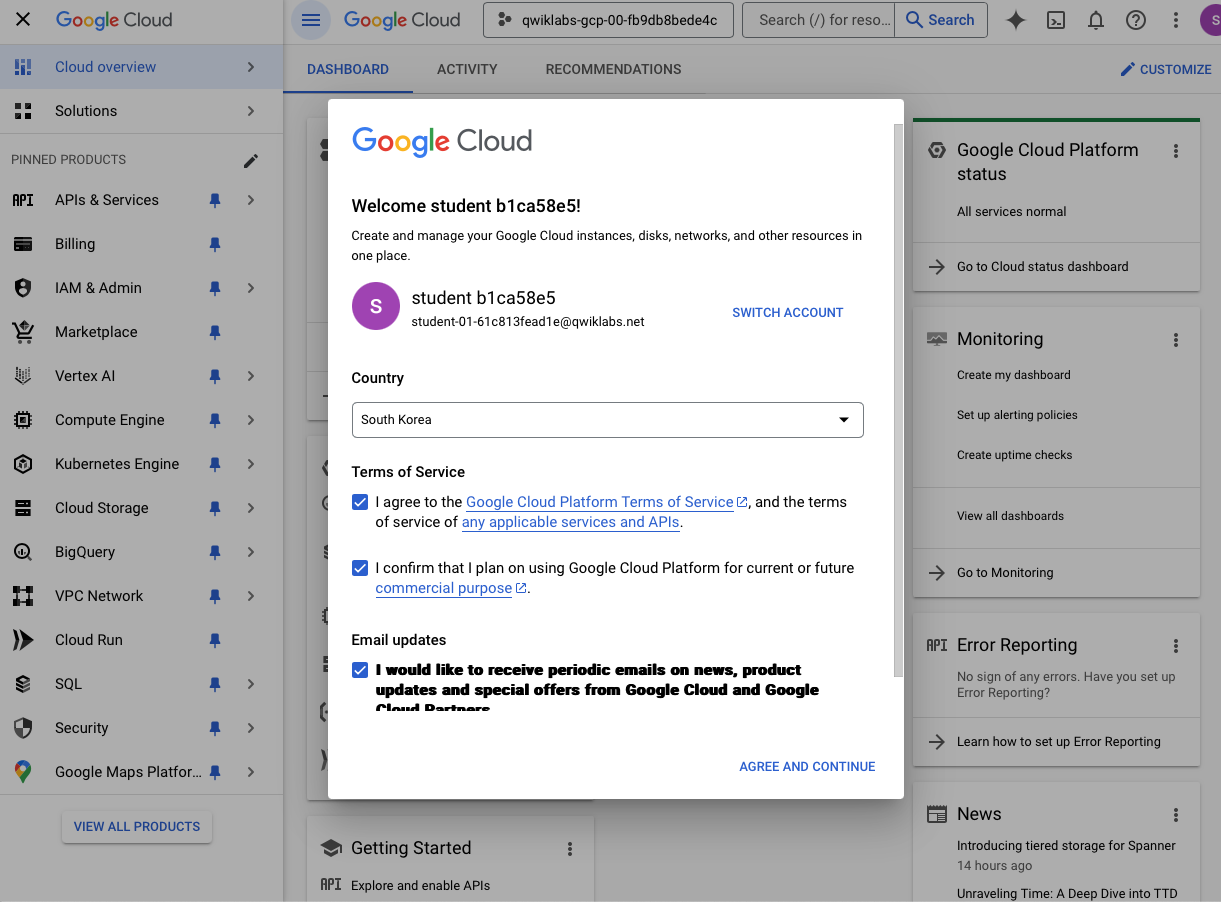Unpin Billing using its pin icon

[x=214, y=244]
